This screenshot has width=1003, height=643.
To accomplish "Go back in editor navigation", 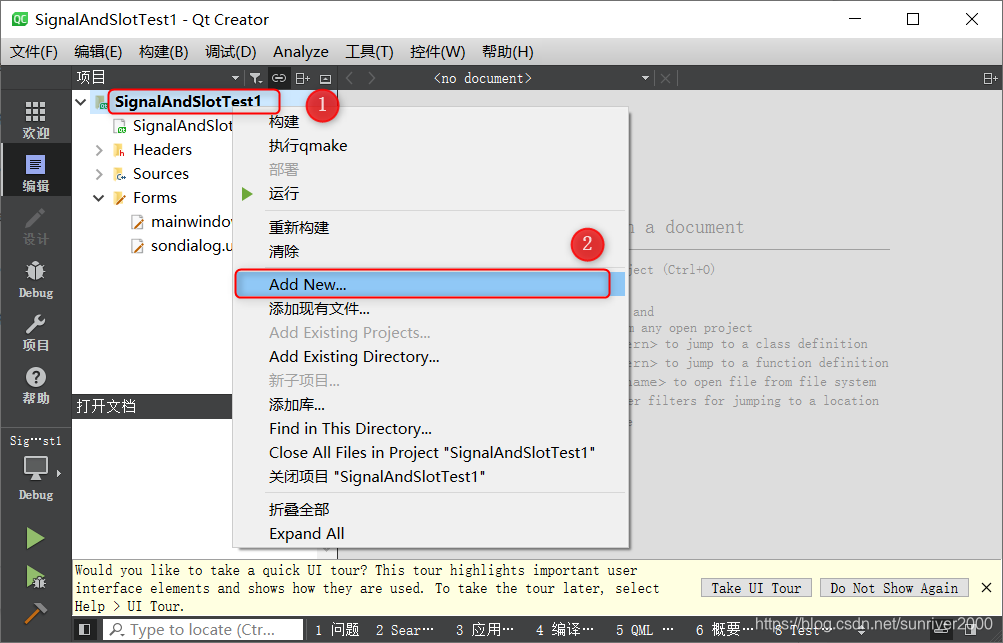I will 349,78.
